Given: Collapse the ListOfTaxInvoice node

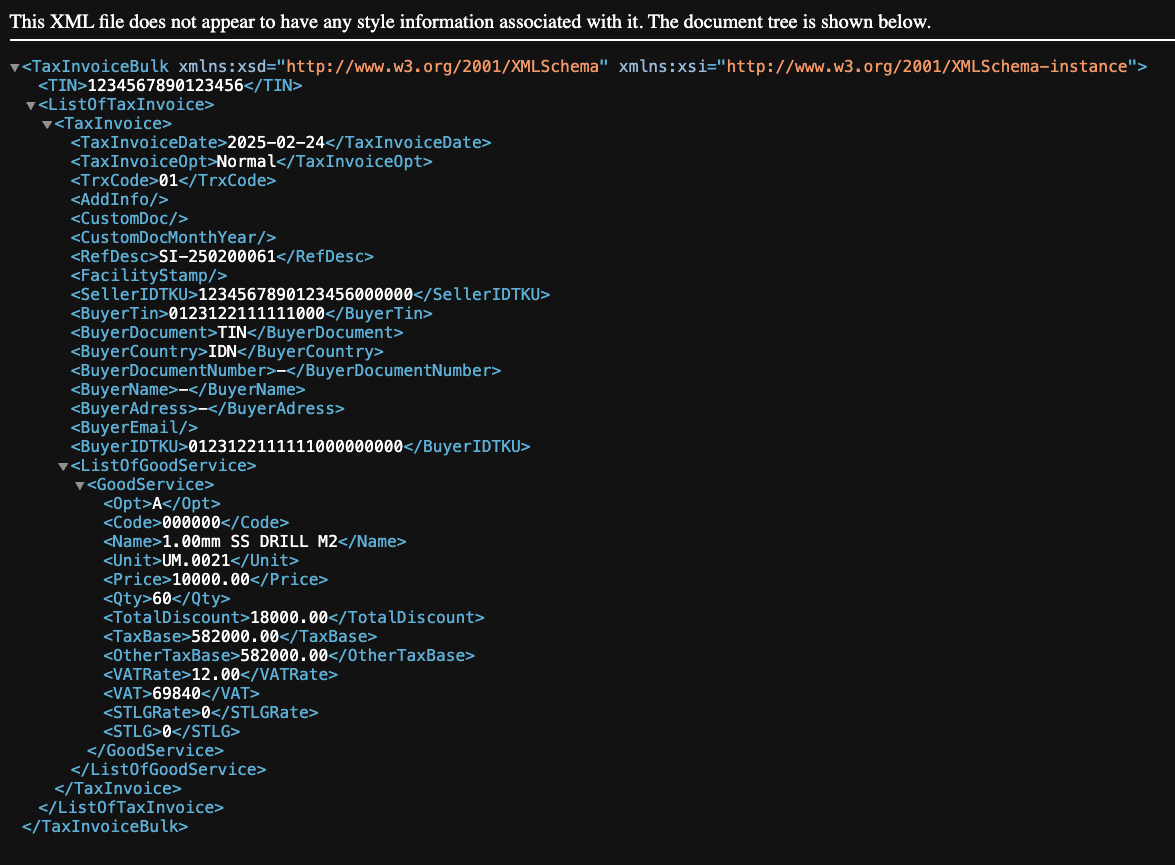Looking at the screenshot, I should [30, 105].
